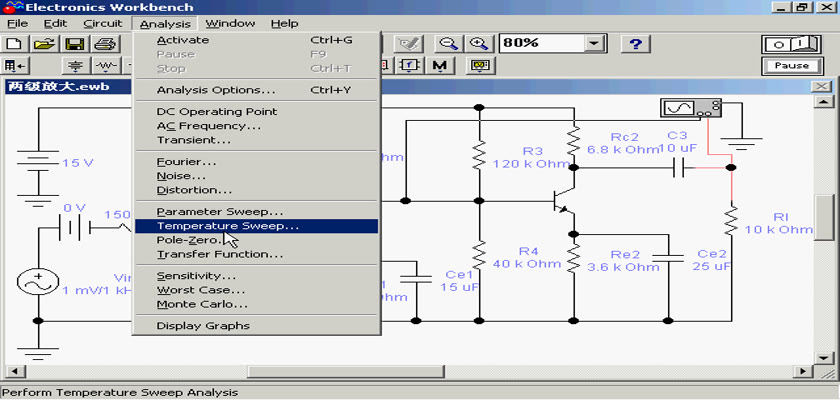Open the Basic resistor parts bin
The height and width of the screenshot is (400, 840).
coord(107,66)
